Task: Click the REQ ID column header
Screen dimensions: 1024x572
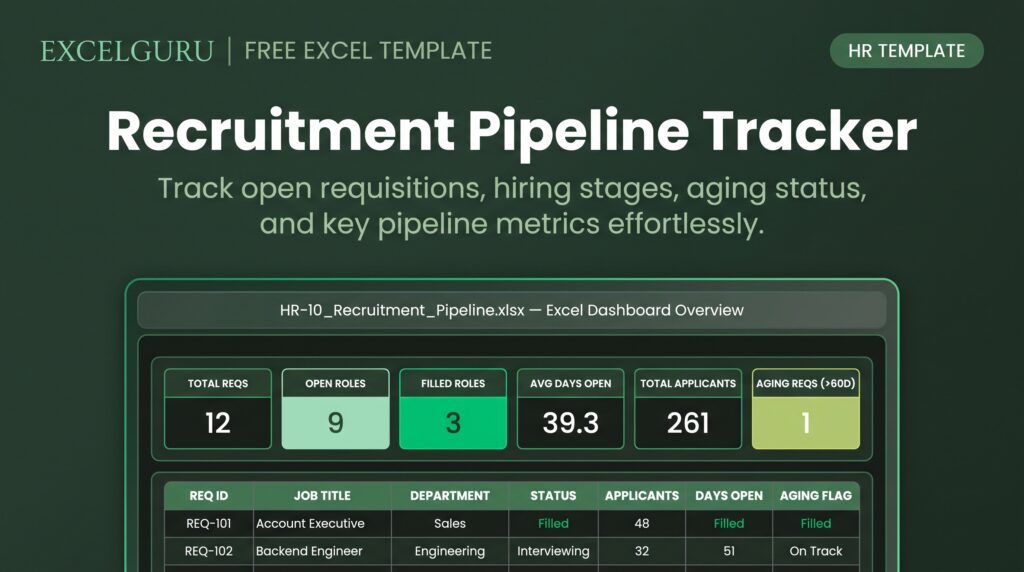Action: 209,496
